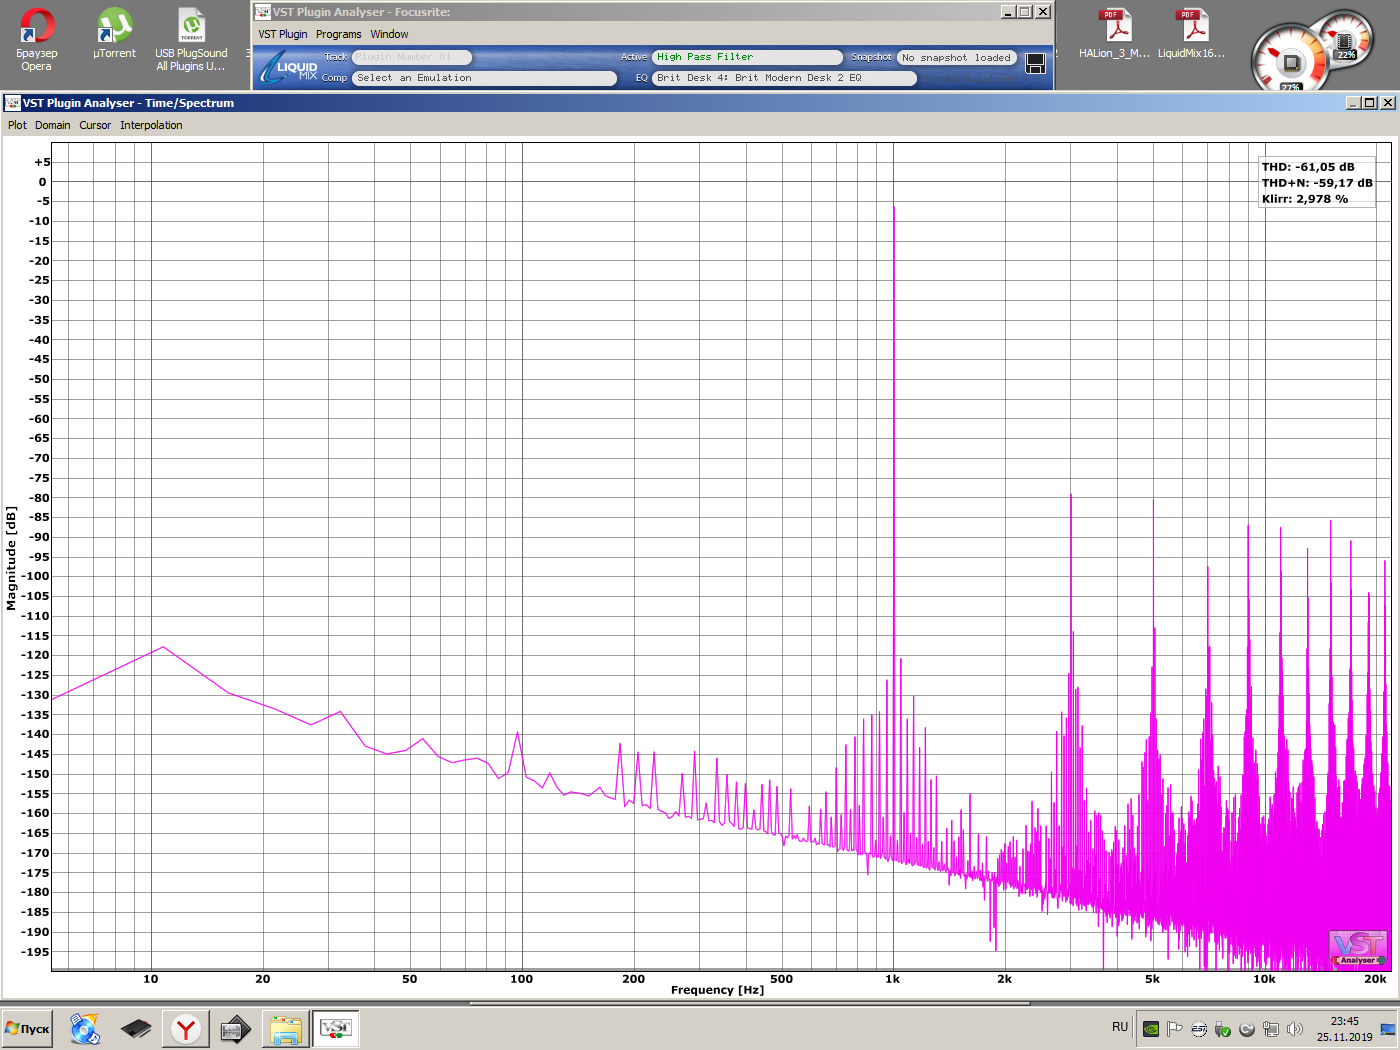The image size is (1400, 1050).
Task: Open the network status tray icon
Action: point(1271,1029)
